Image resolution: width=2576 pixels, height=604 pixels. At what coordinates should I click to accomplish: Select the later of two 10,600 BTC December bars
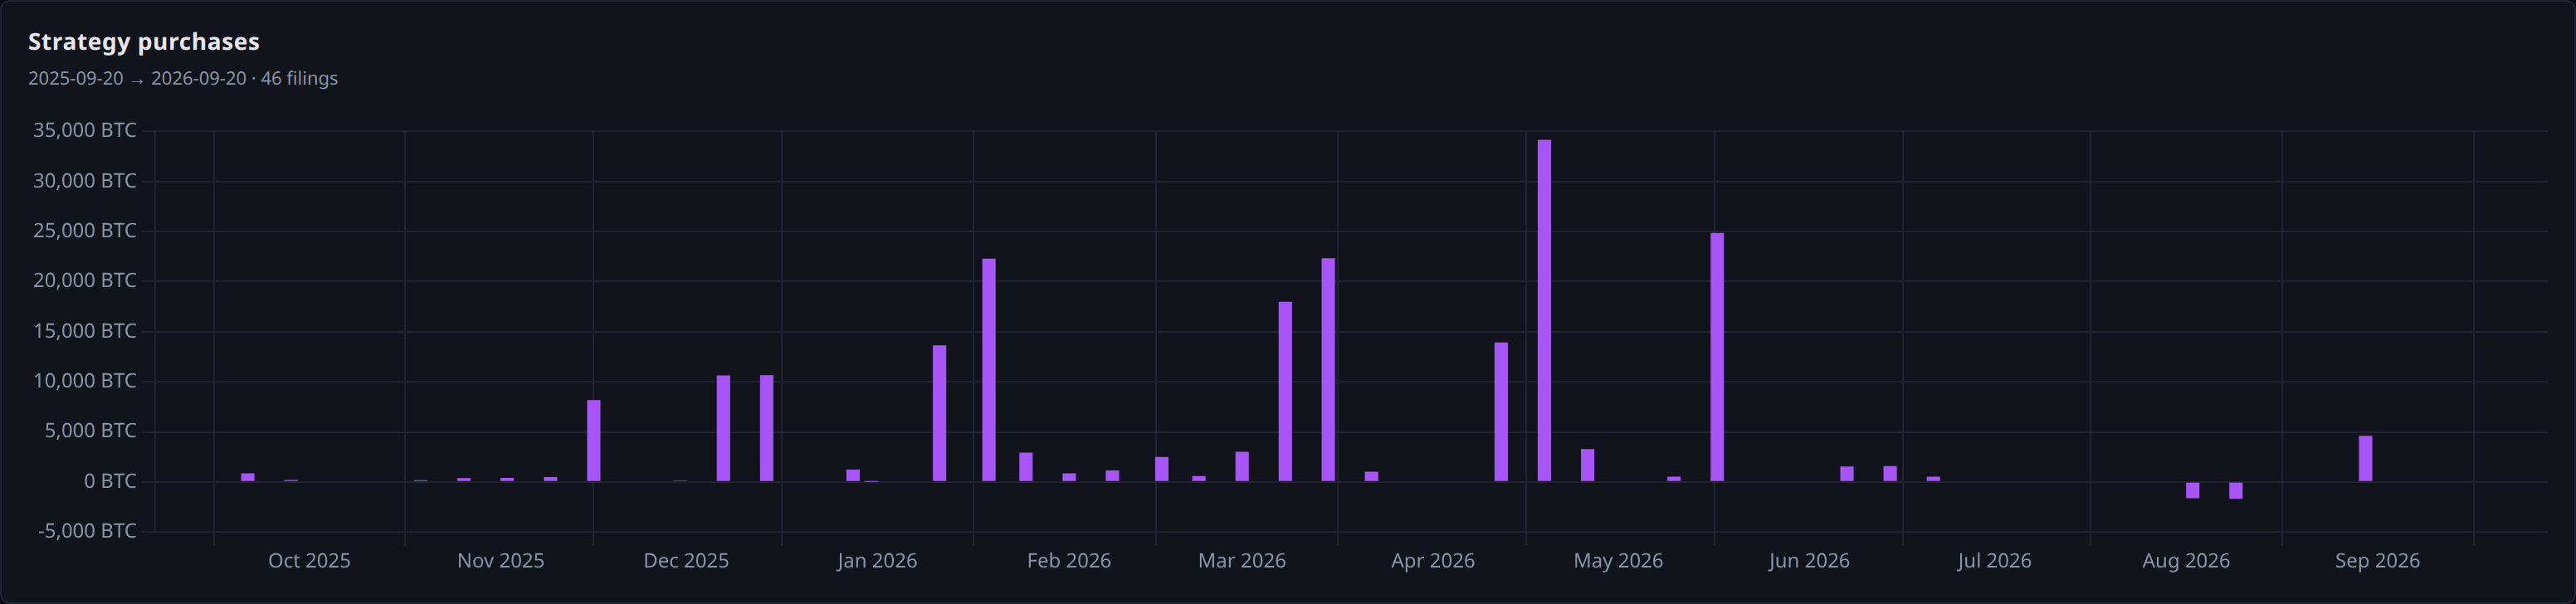coord(766,428)
